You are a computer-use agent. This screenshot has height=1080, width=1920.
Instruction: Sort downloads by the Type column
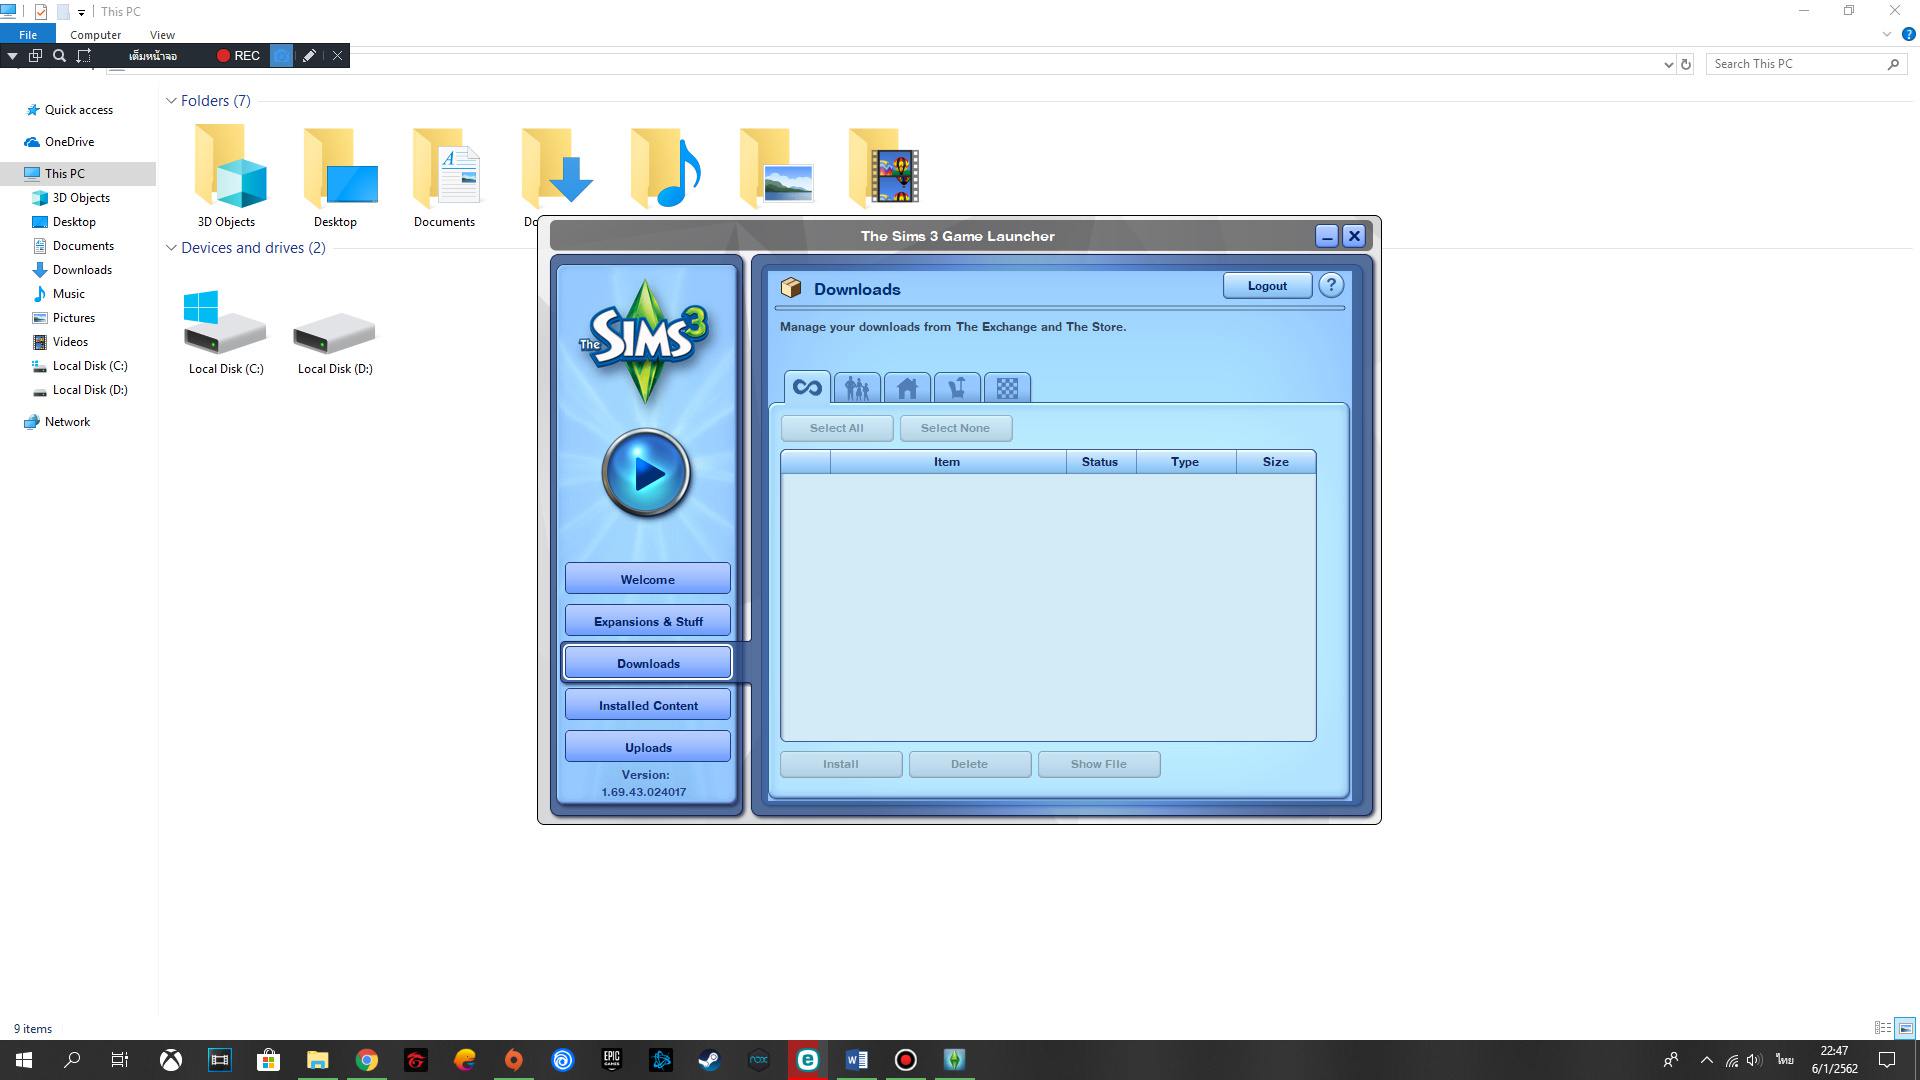[1185, 462]
